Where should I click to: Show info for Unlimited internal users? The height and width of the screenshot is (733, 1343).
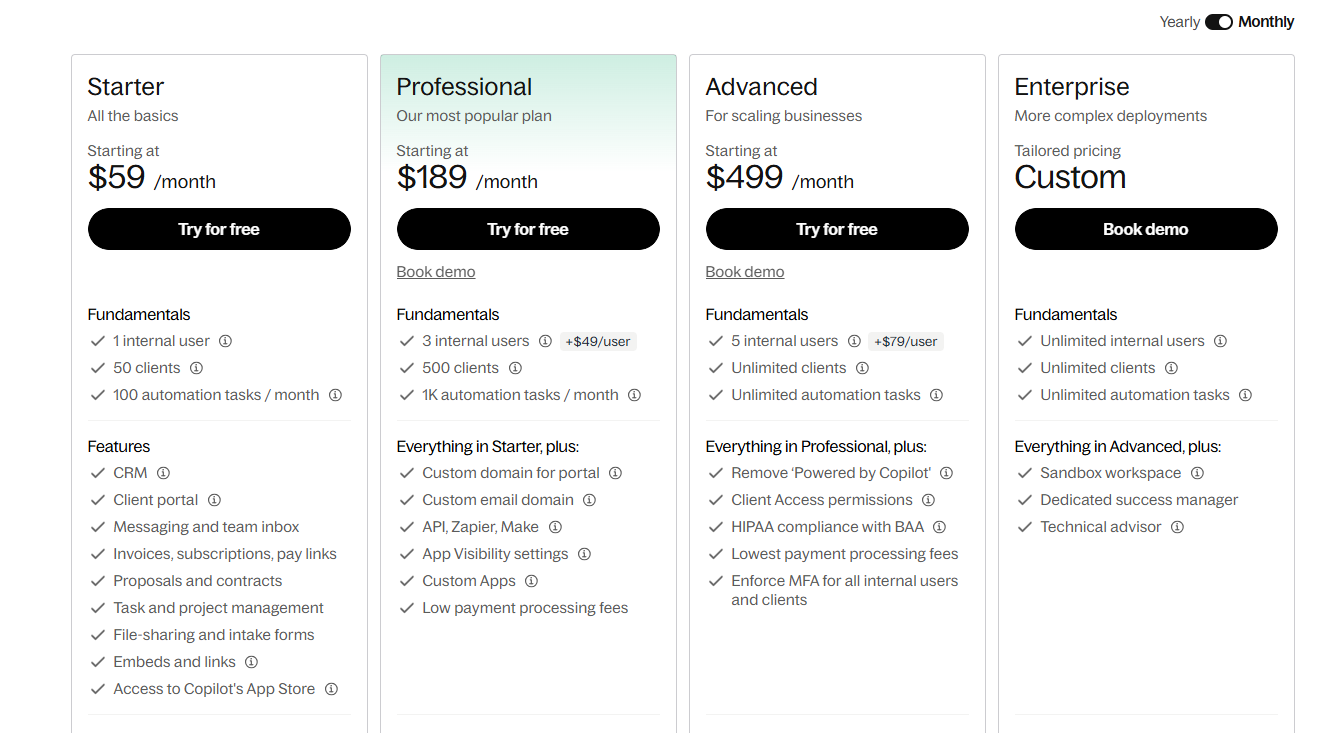pos(1220,341)
